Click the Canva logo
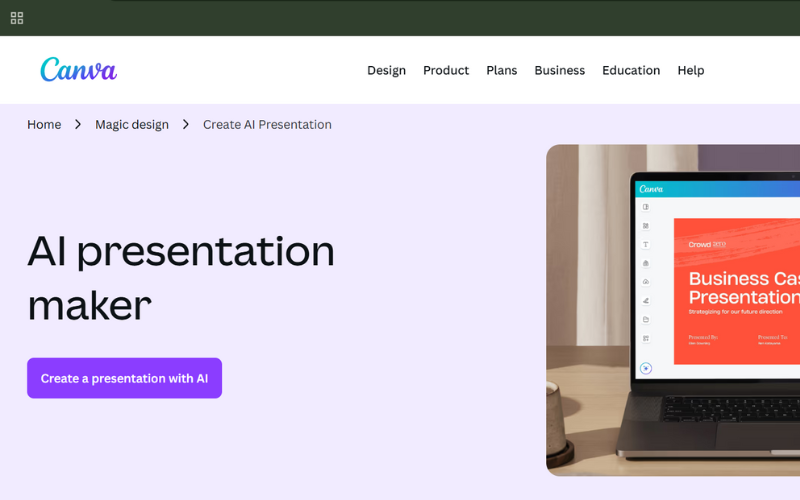 pos(79,69)
